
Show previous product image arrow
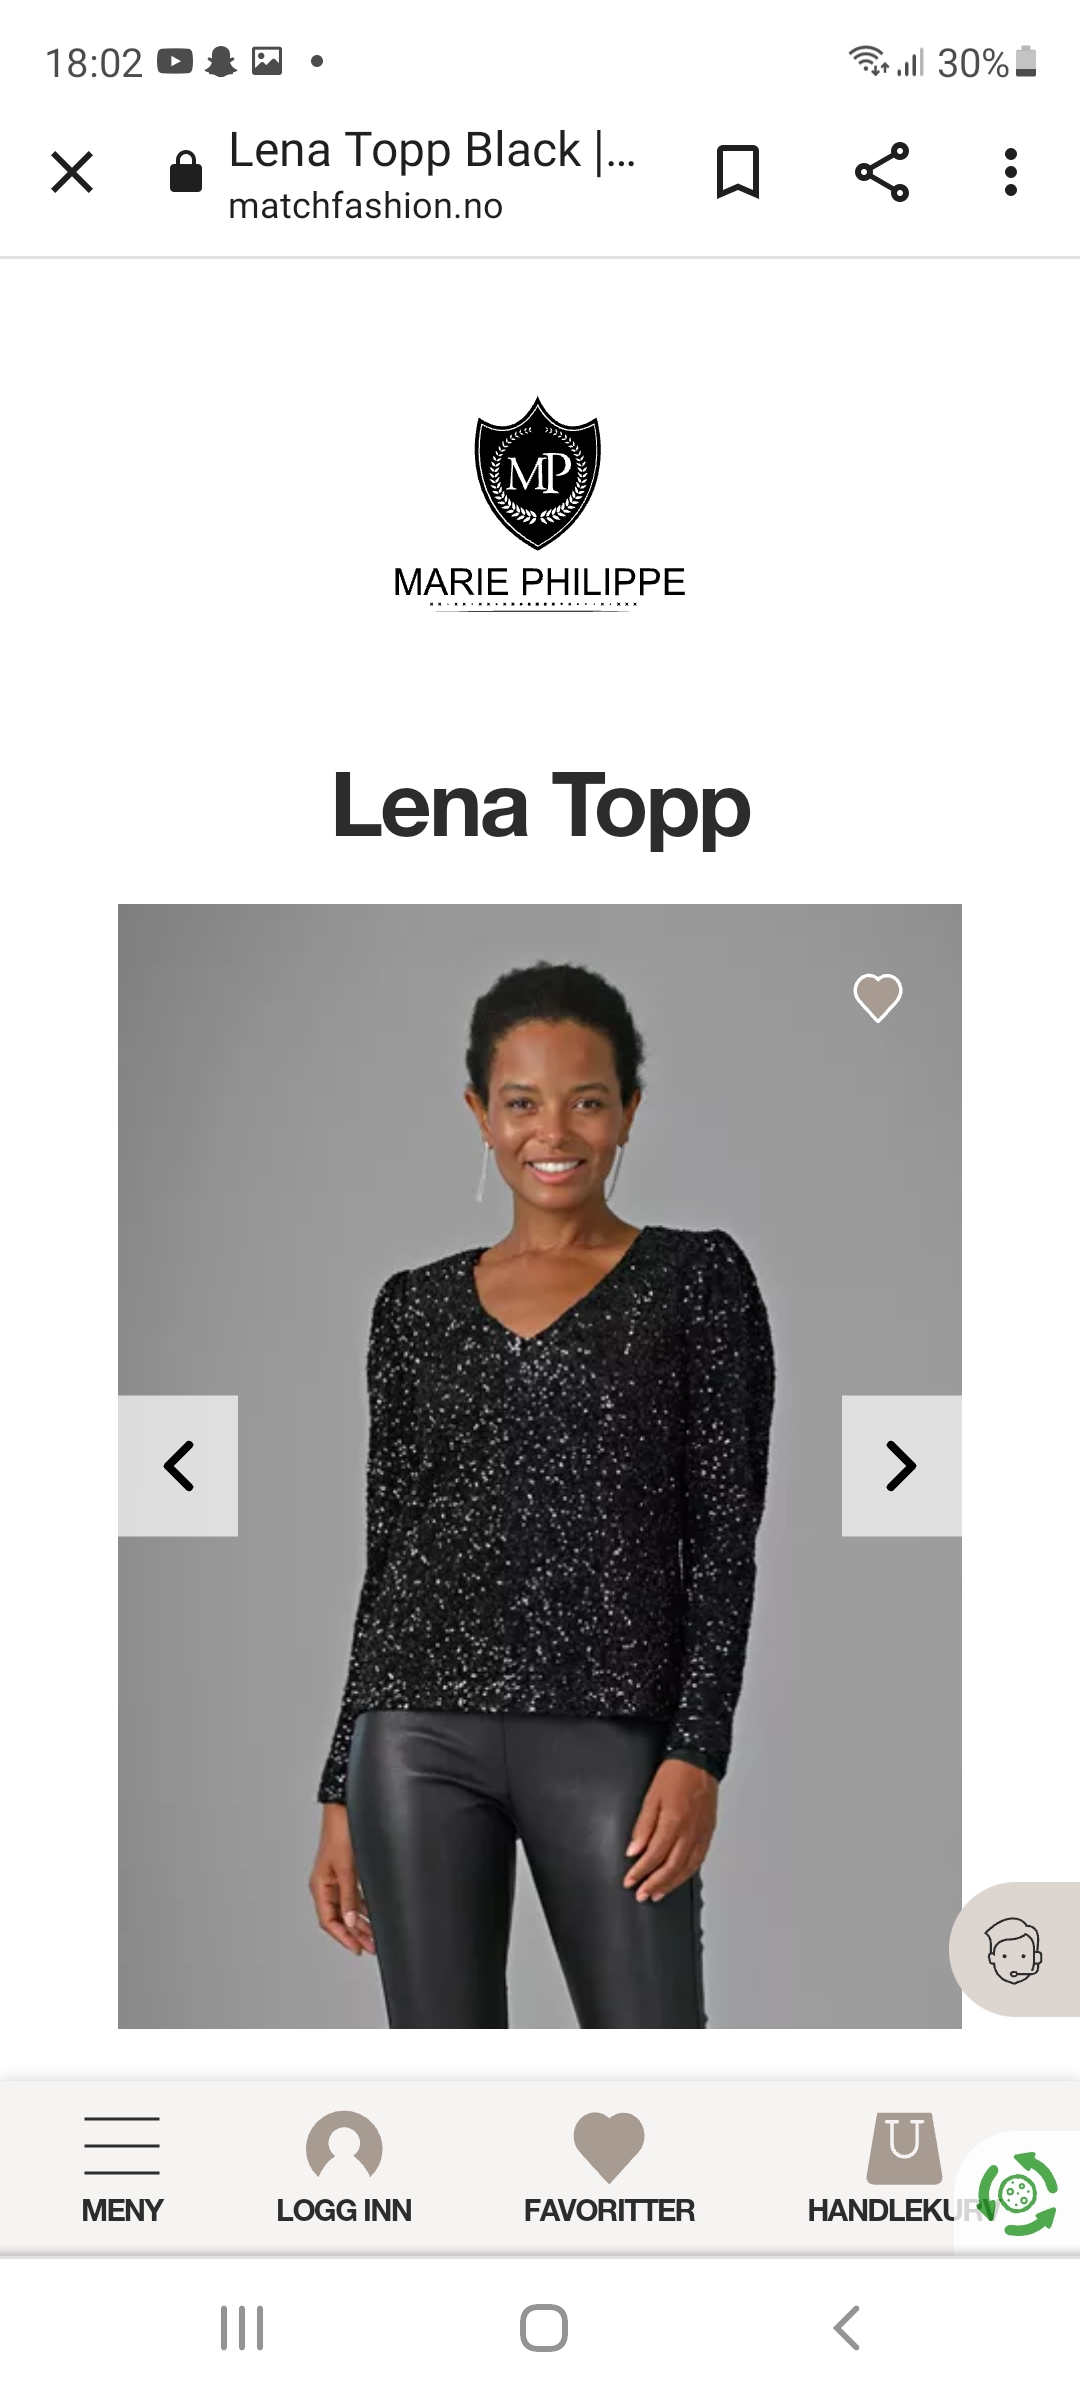(178, 1466)
